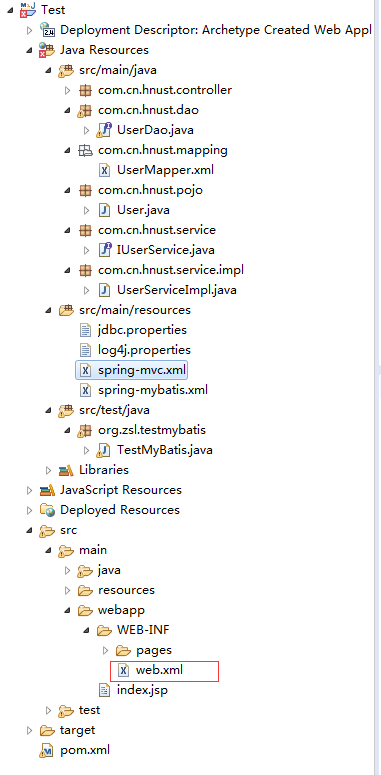Select the 'spring-mybatis.xml' file name
381x775 pixels.
coord(153,390)
